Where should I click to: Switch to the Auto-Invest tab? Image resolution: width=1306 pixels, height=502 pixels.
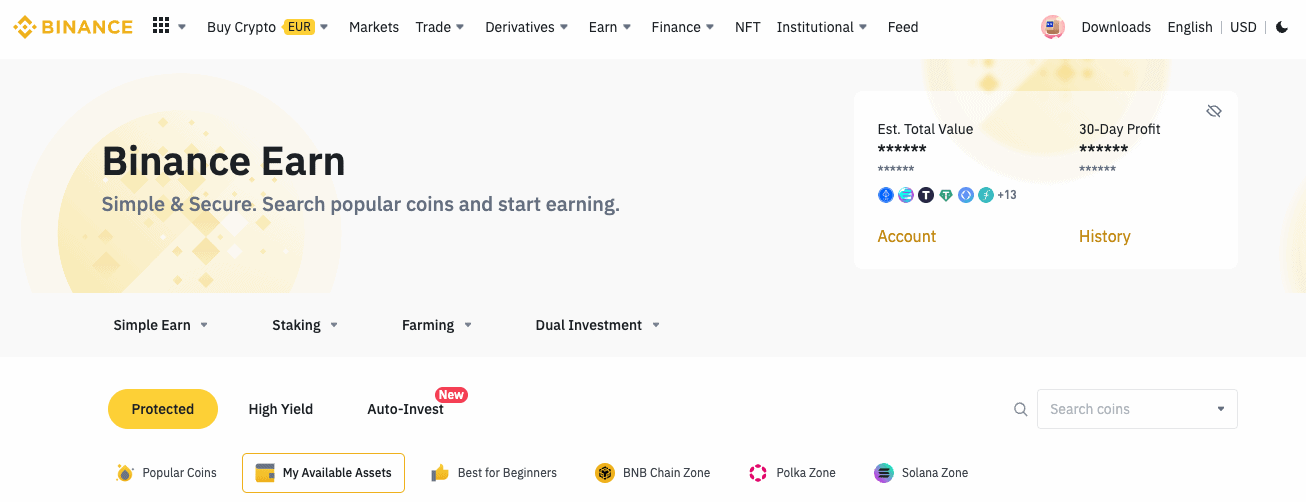[x=406, y=409]
